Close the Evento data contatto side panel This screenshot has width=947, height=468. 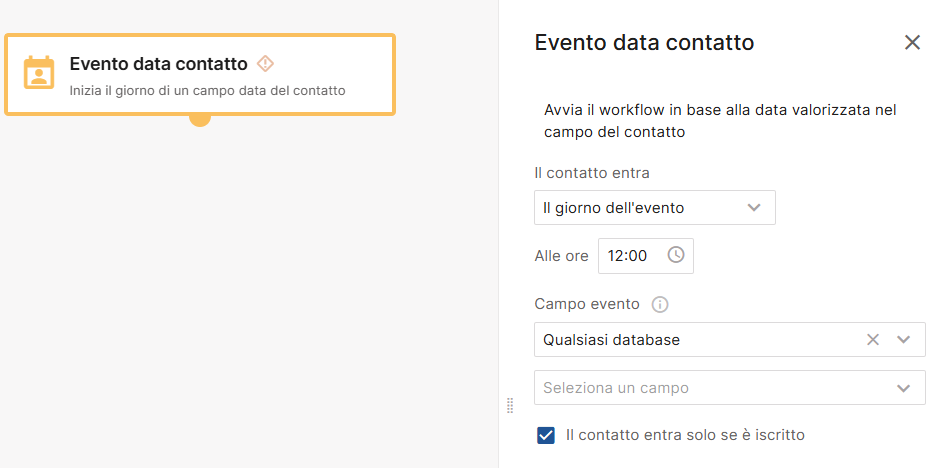pos(912,42)
